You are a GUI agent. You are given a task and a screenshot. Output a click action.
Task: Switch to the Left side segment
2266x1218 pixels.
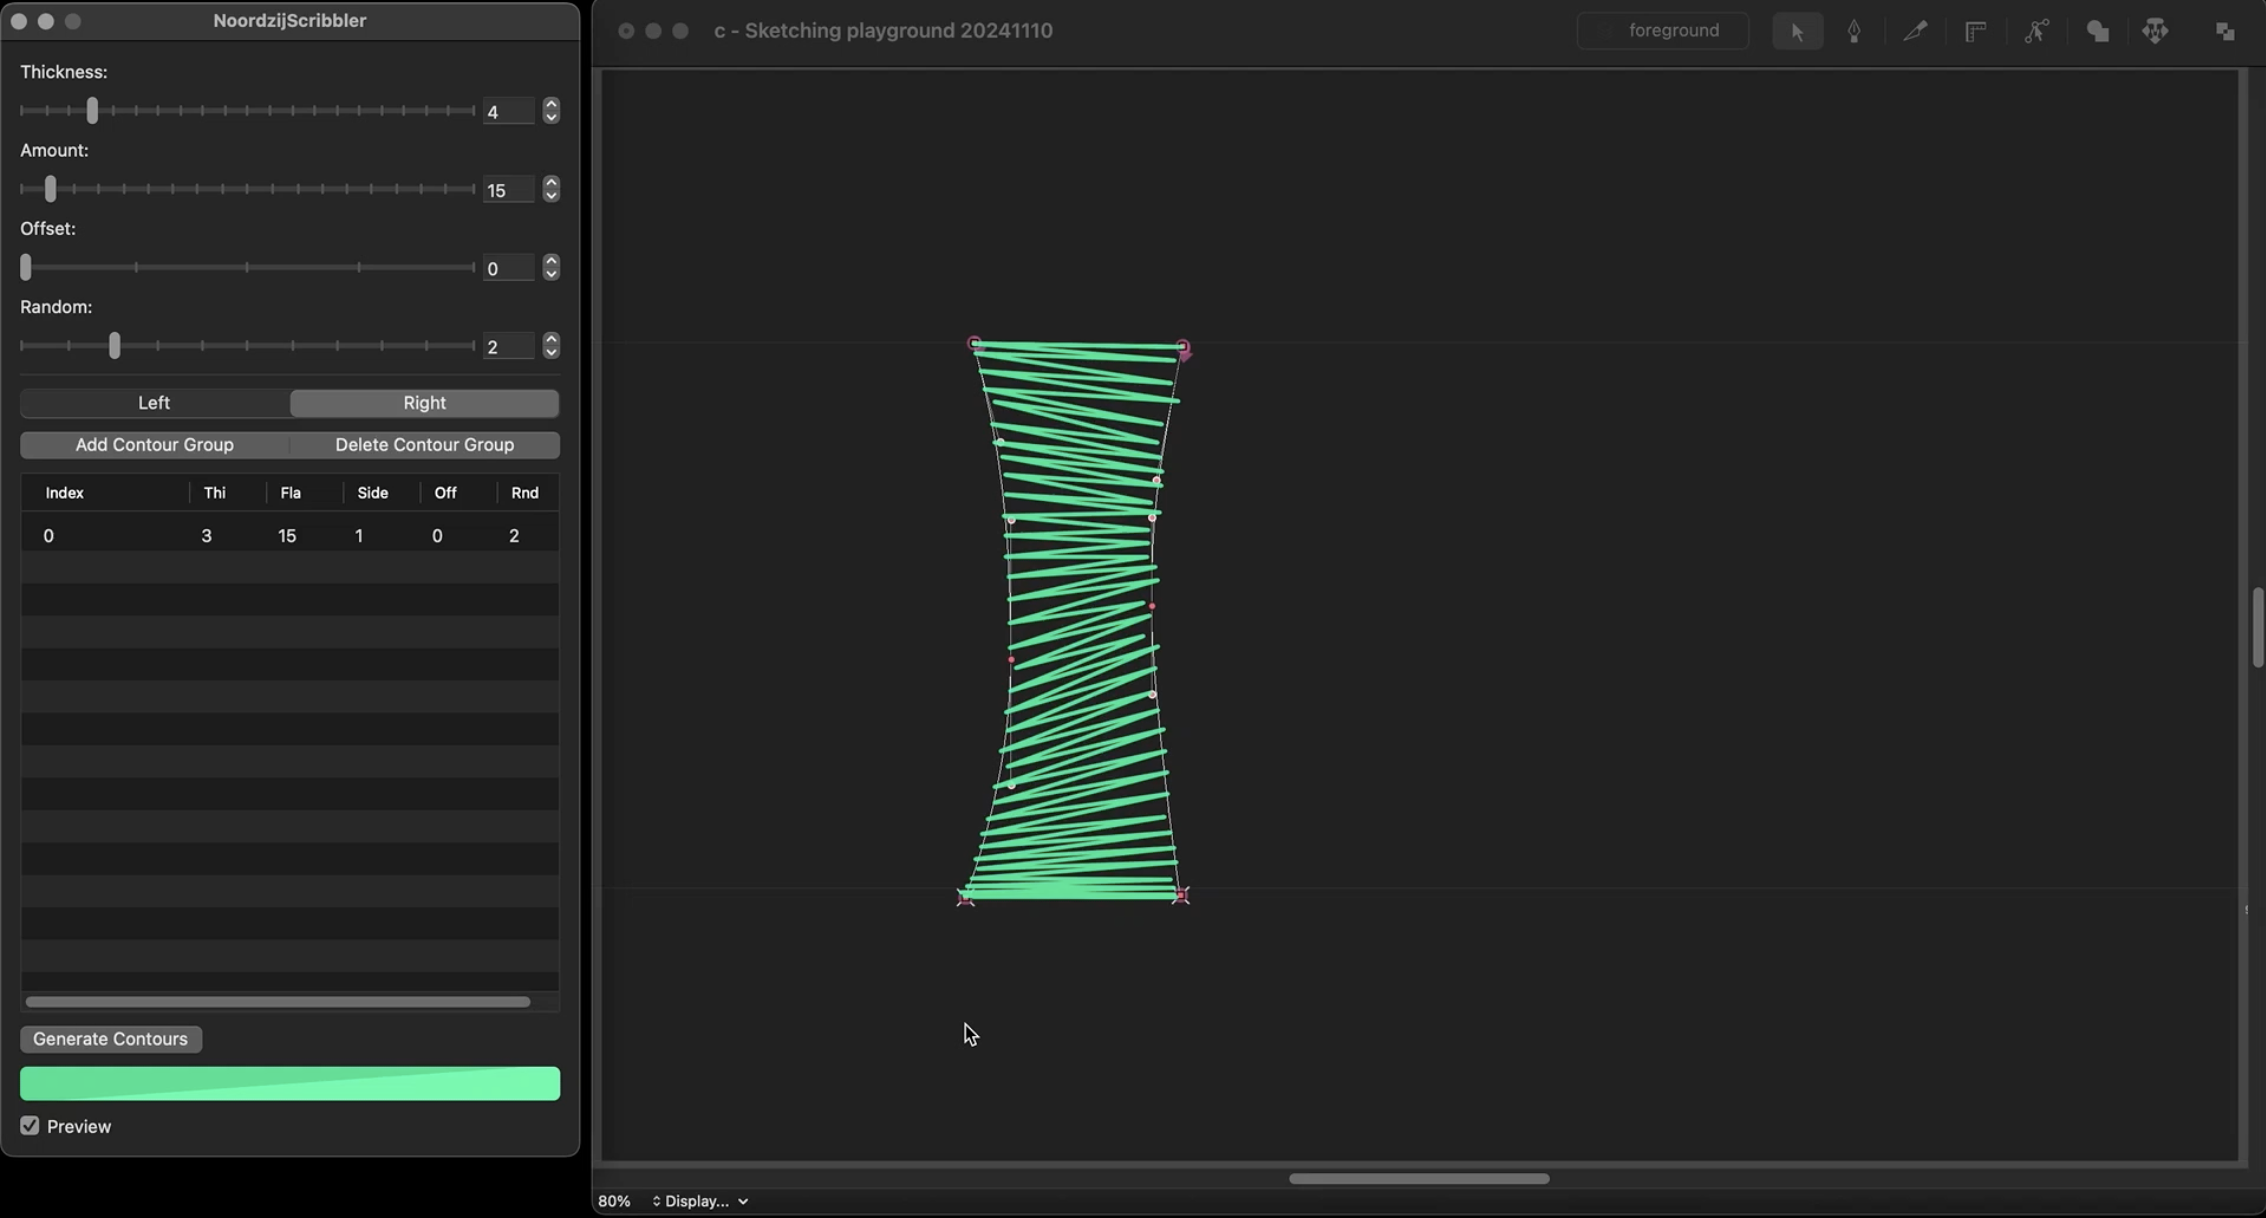[x=154, y=403]
